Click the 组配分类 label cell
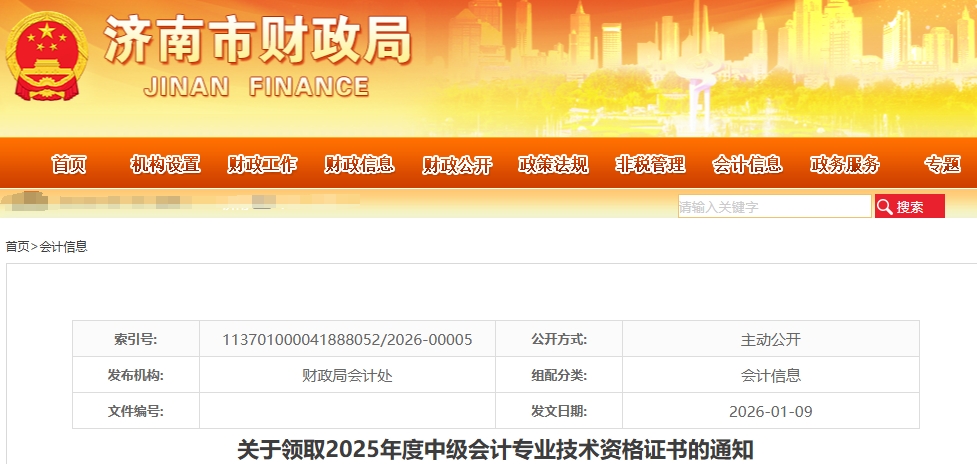This screenshot has width=977, height=464. pos(559,375)
